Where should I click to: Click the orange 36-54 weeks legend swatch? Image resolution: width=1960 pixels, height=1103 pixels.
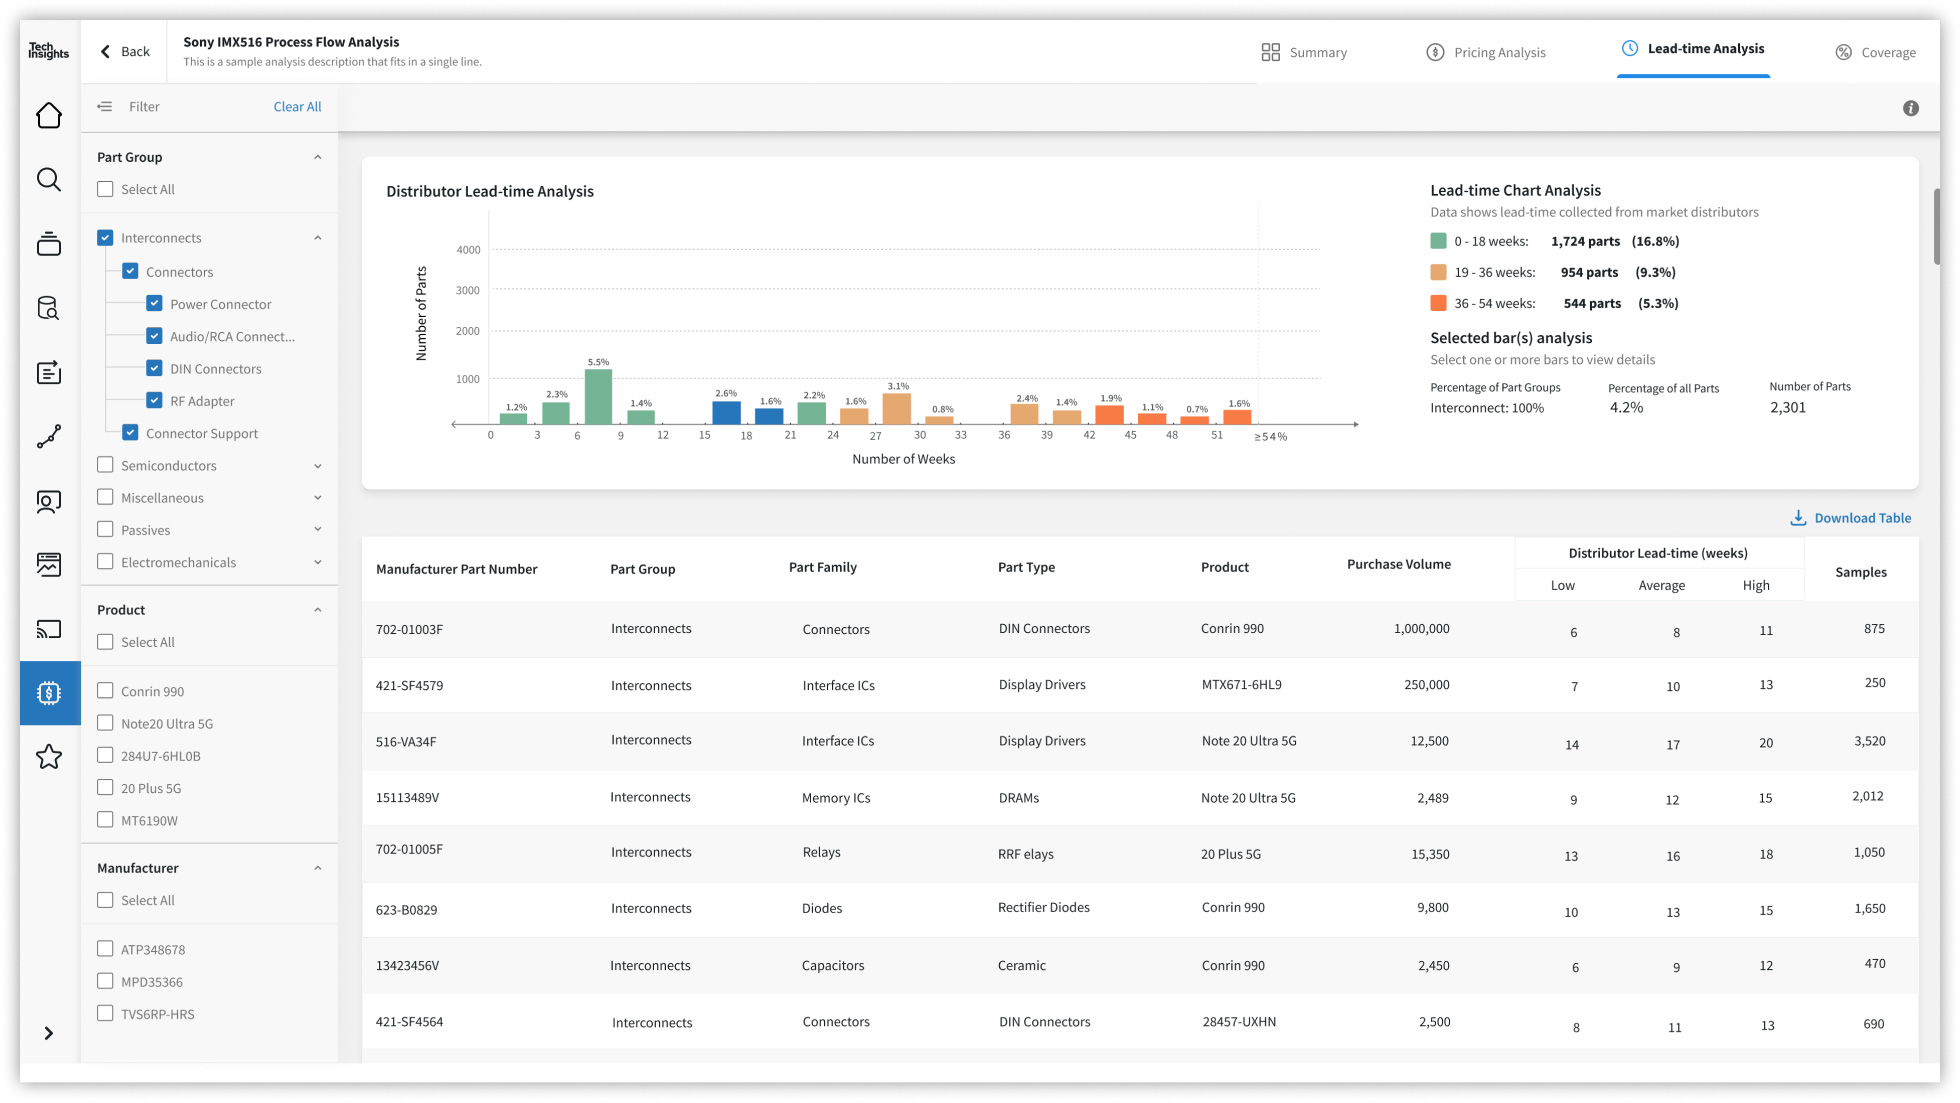[1439, 303]
